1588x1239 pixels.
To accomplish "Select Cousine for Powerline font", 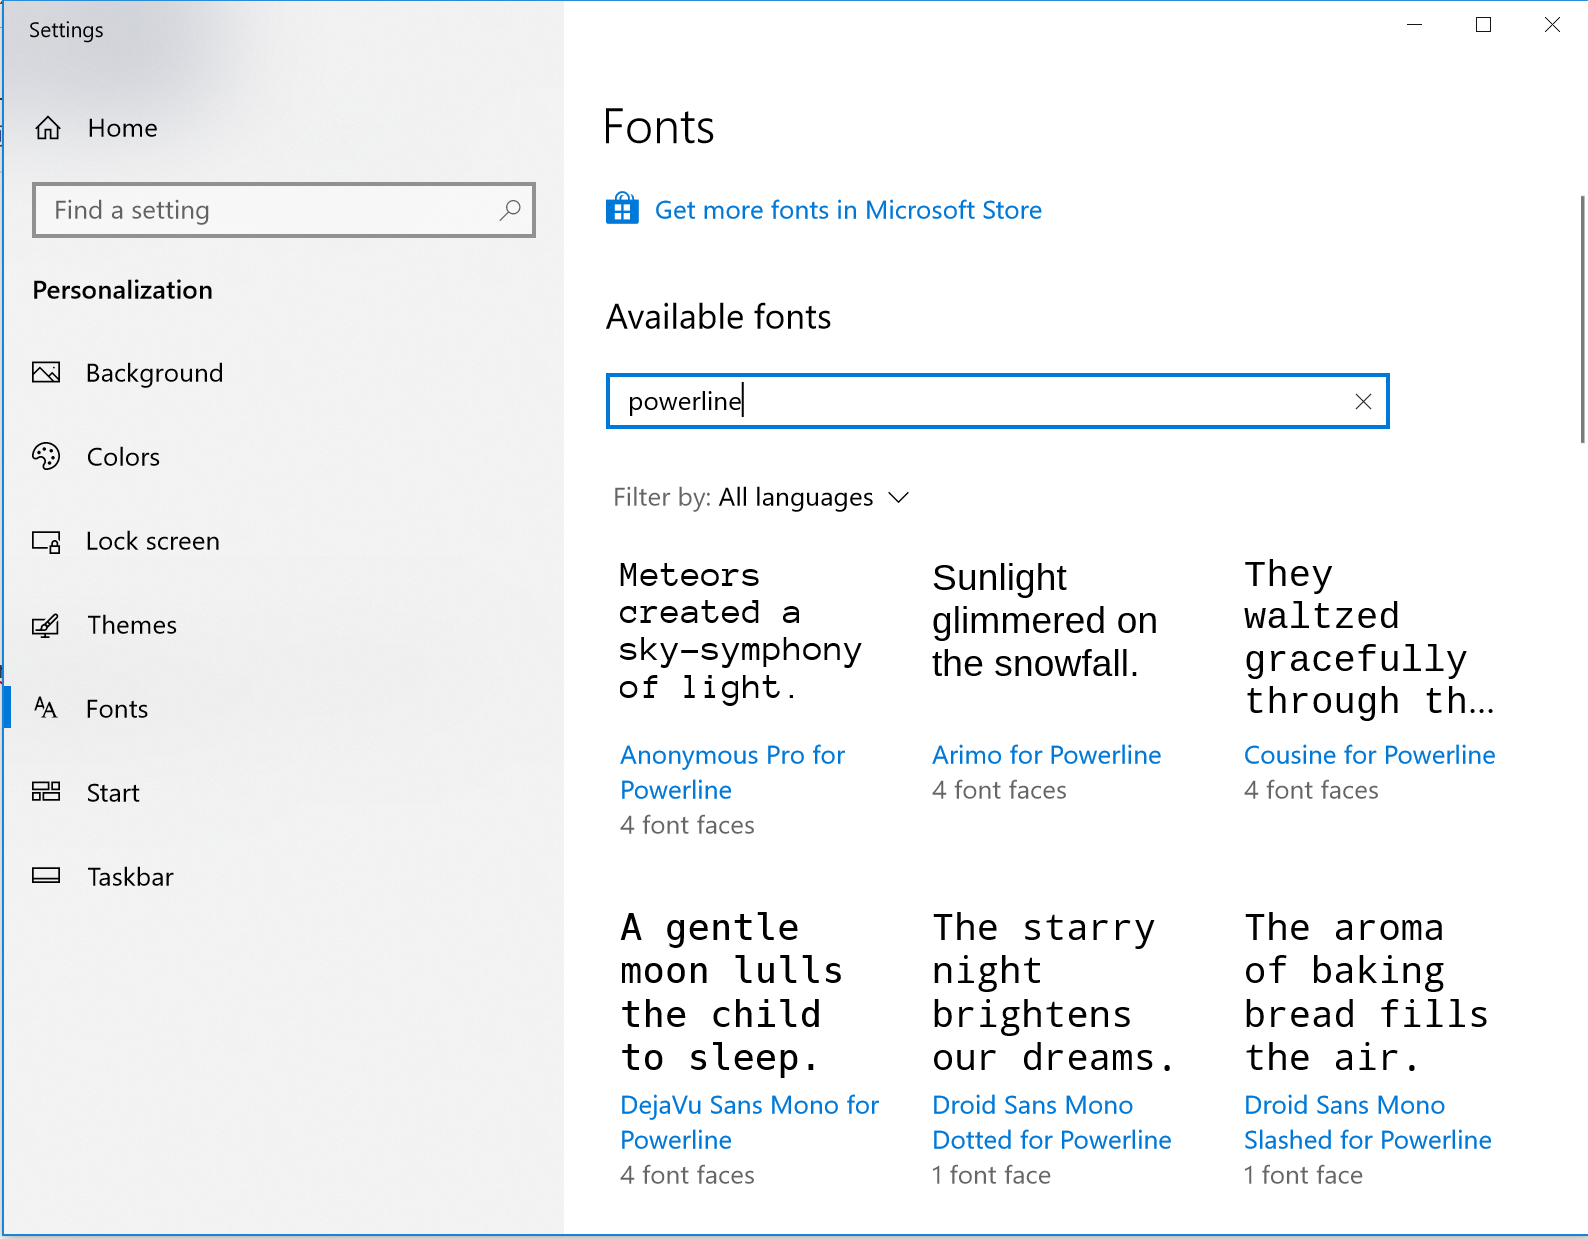I will coord(1368,755).
